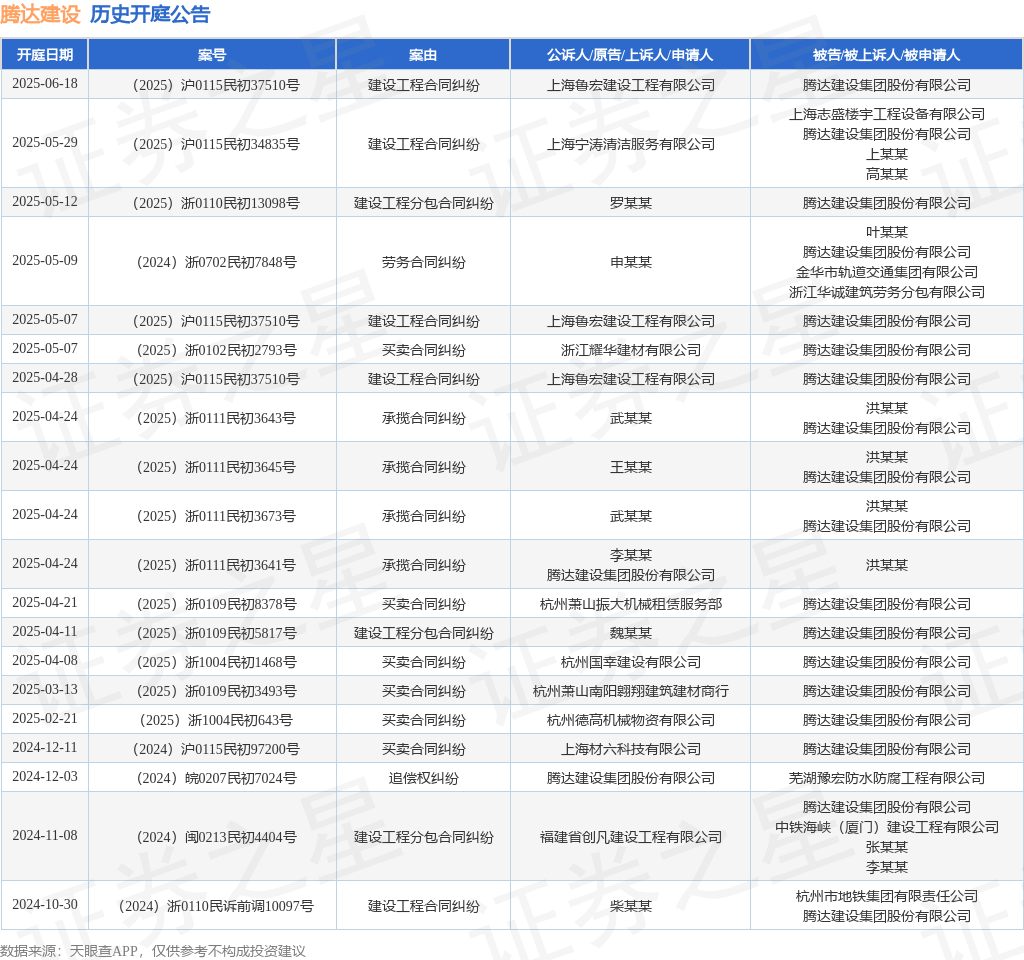The height and width of the screenshot is (960, 1024).
Task: Click plaintiff 罗某某
Action: pos(631,203)
